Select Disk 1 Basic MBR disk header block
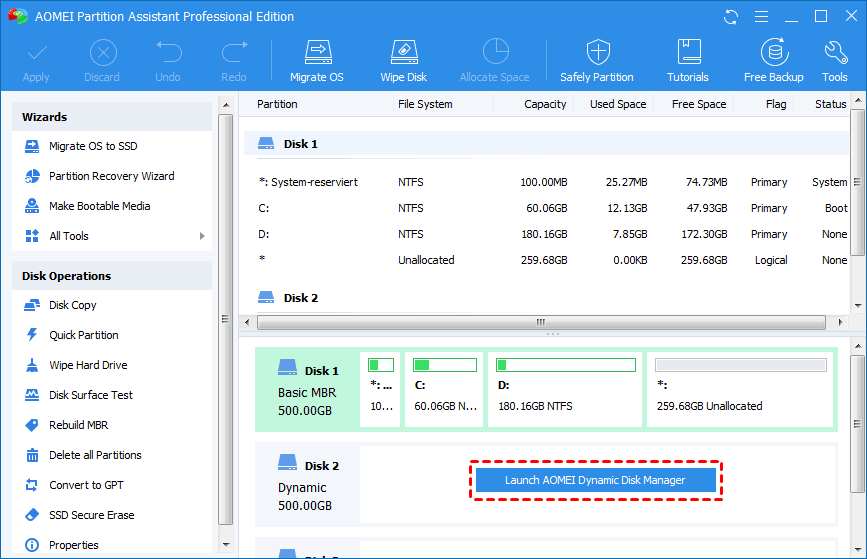867x559 pixels. click(307, 390)
